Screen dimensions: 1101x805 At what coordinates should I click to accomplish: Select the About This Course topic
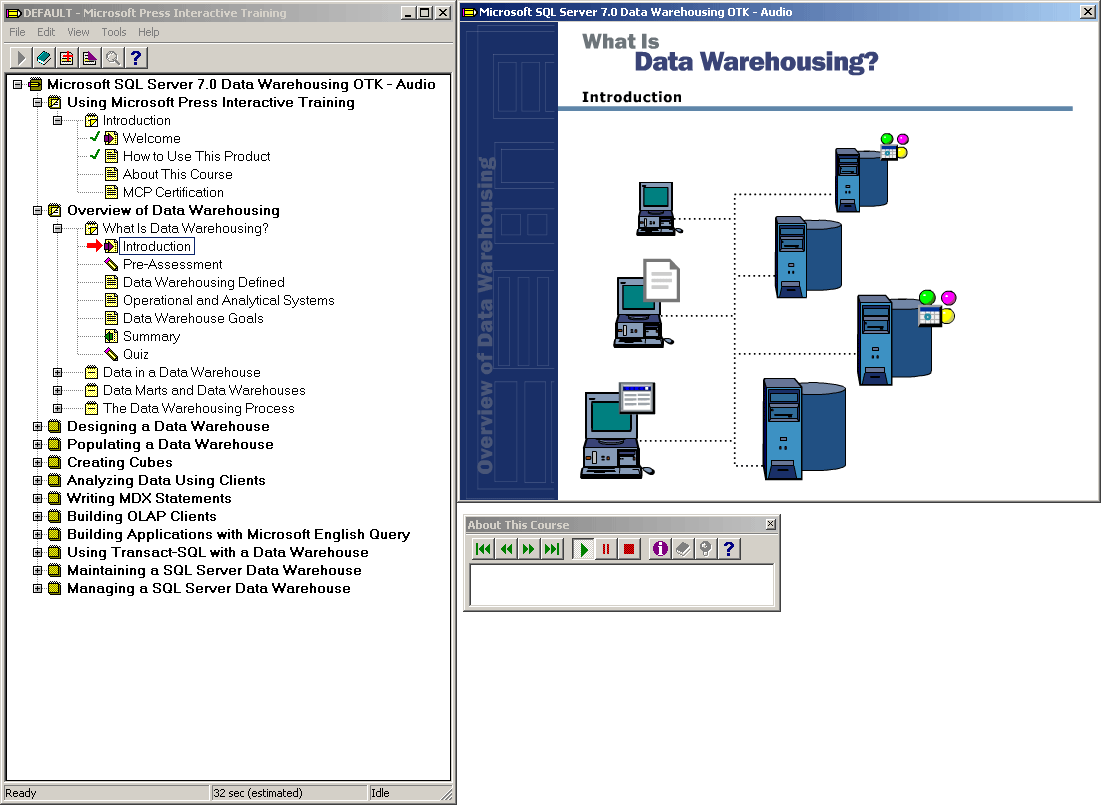[x=178, y=174]
